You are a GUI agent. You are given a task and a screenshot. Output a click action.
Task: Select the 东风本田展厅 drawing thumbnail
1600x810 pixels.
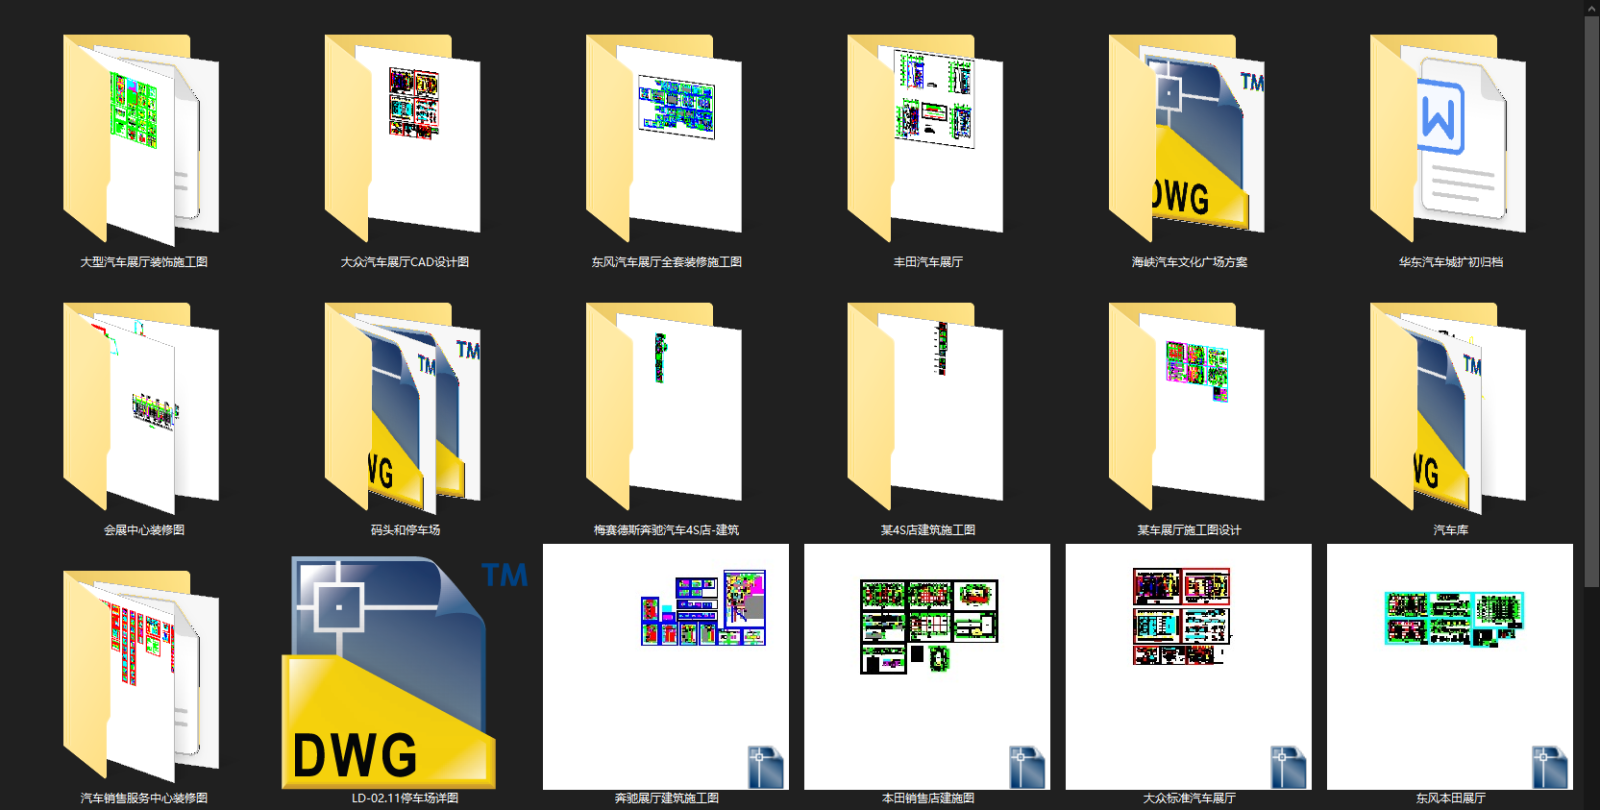(x=1450, y=667)
